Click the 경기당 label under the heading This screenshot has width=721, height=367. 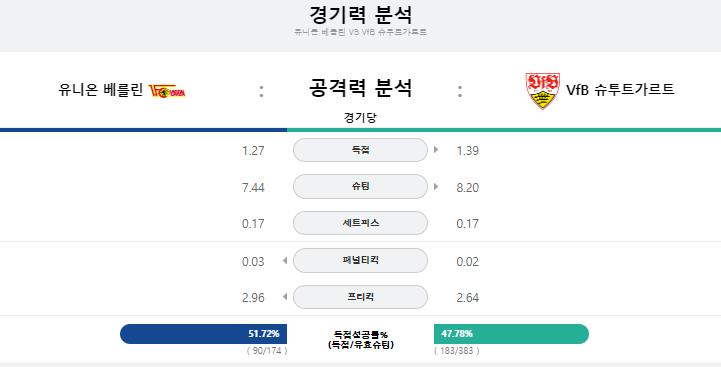click(360, 118)
